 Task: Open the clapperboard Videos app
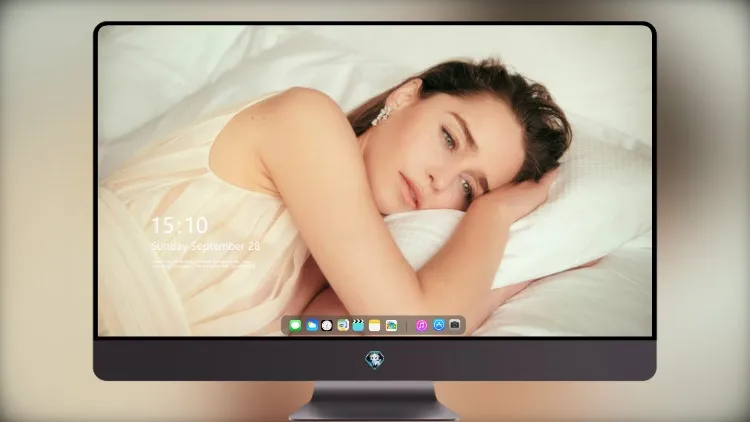pyautogui.click(x=358, y=325)
